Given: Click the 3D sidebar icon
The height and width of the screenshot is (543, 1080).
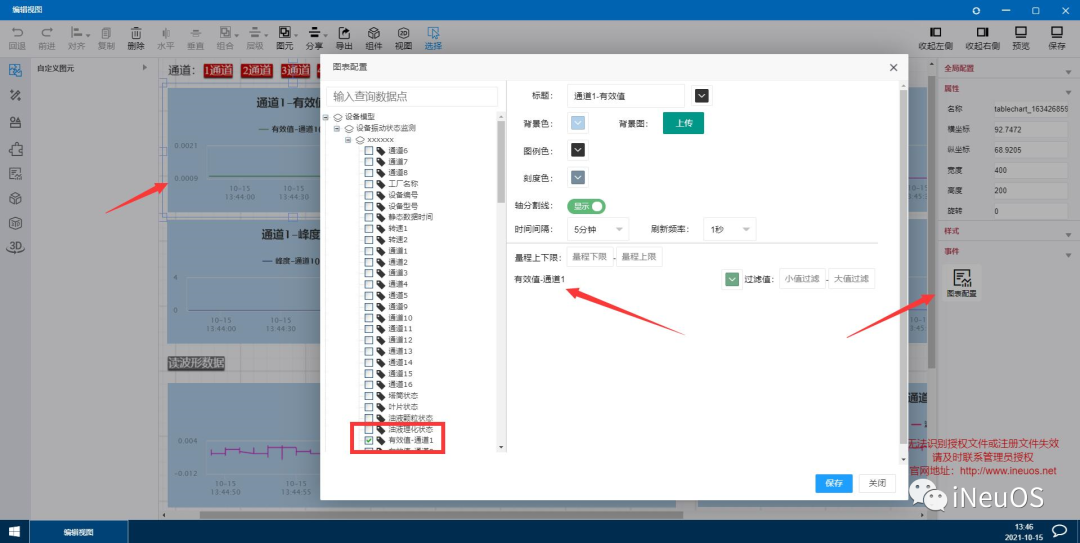Looking at the screenshot, I should [x=15, y=247].
